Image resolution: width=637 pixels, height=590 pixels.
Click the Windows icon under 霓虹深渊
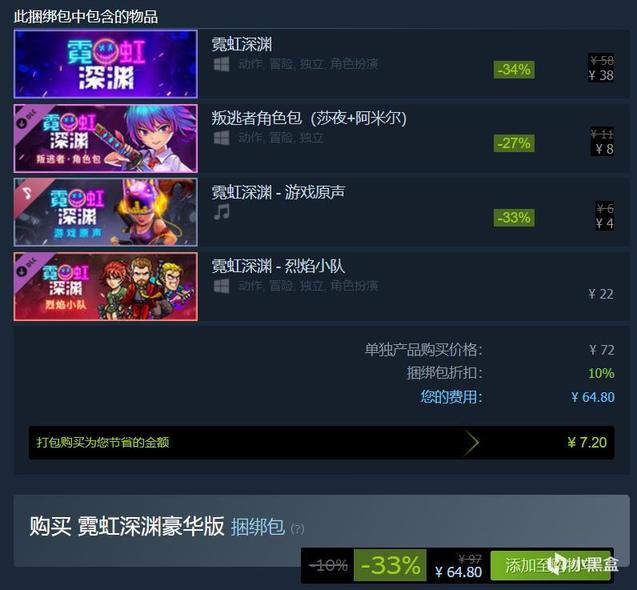221,64
